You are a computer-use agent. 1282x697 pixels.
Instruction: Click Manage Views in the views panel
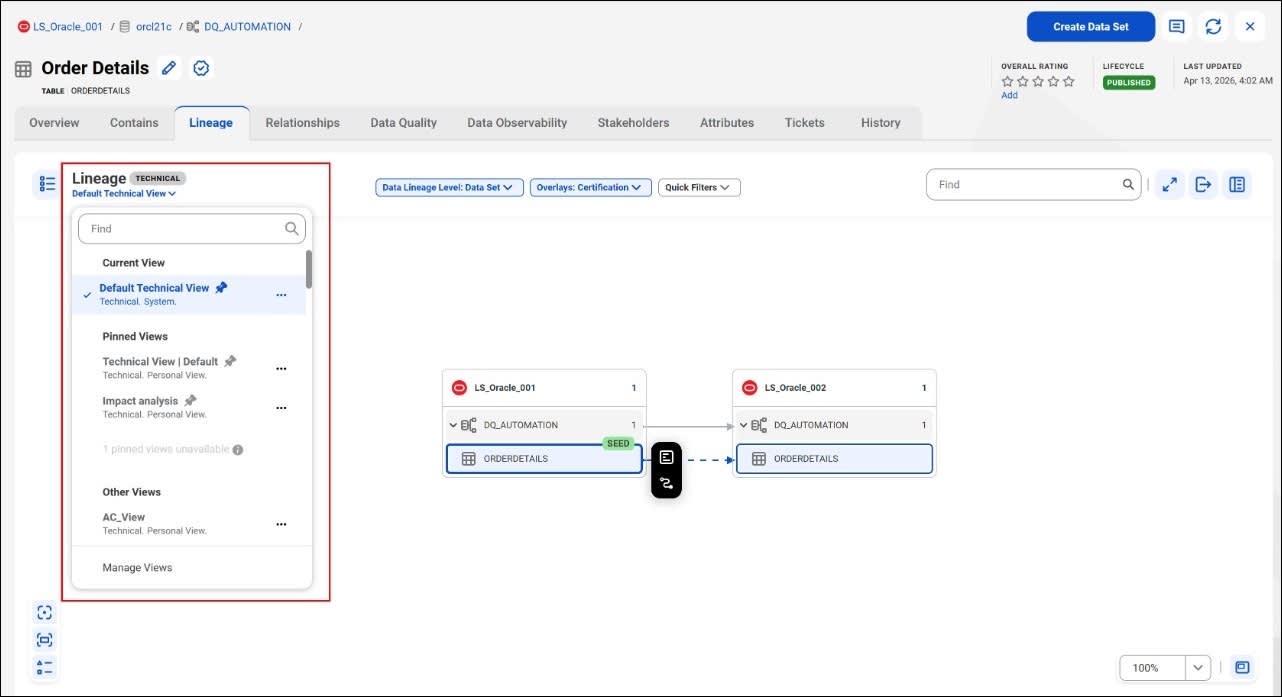click(137, 567)
